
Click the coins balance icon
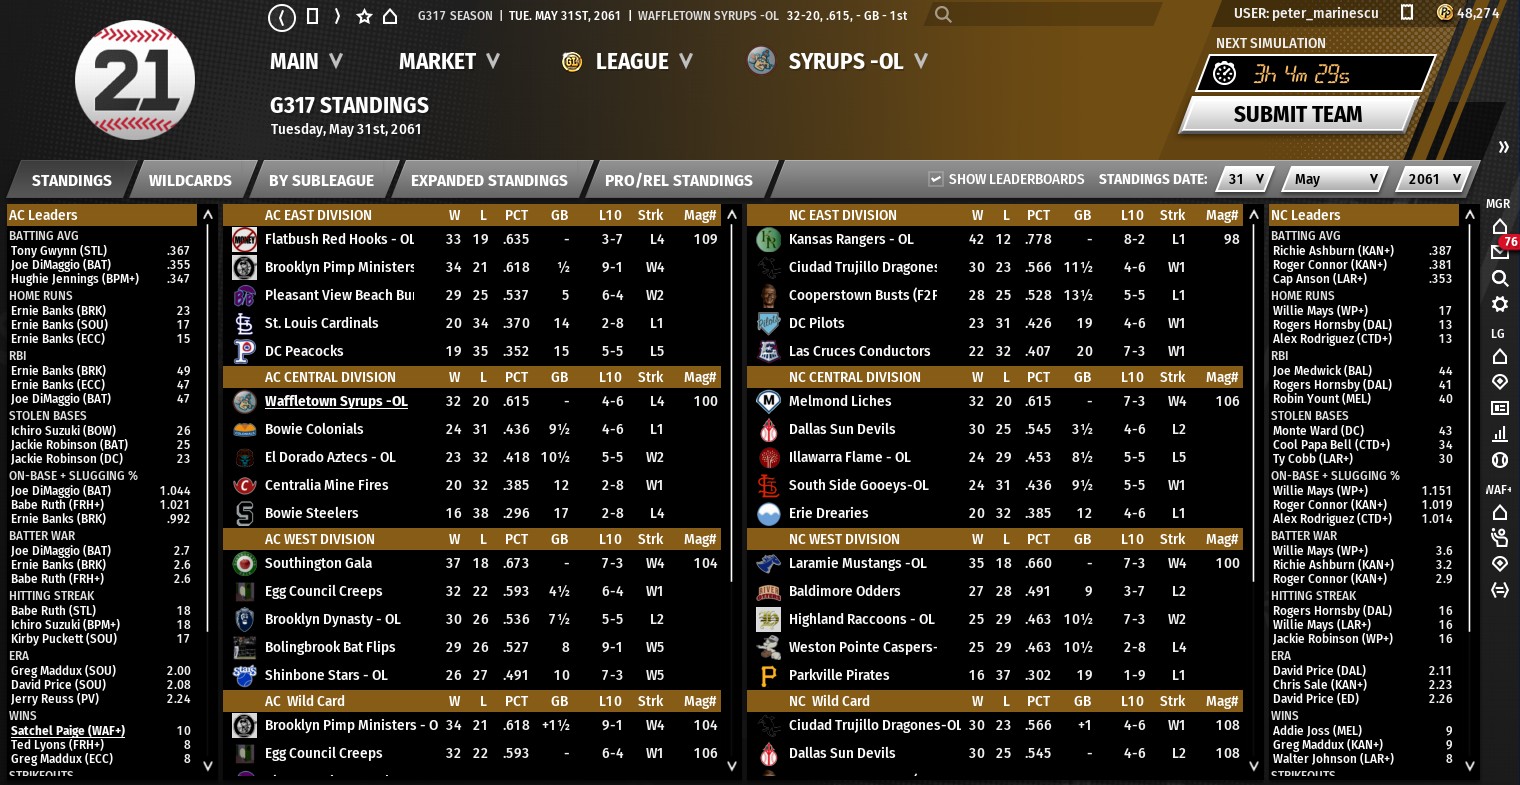(1444, 13)
